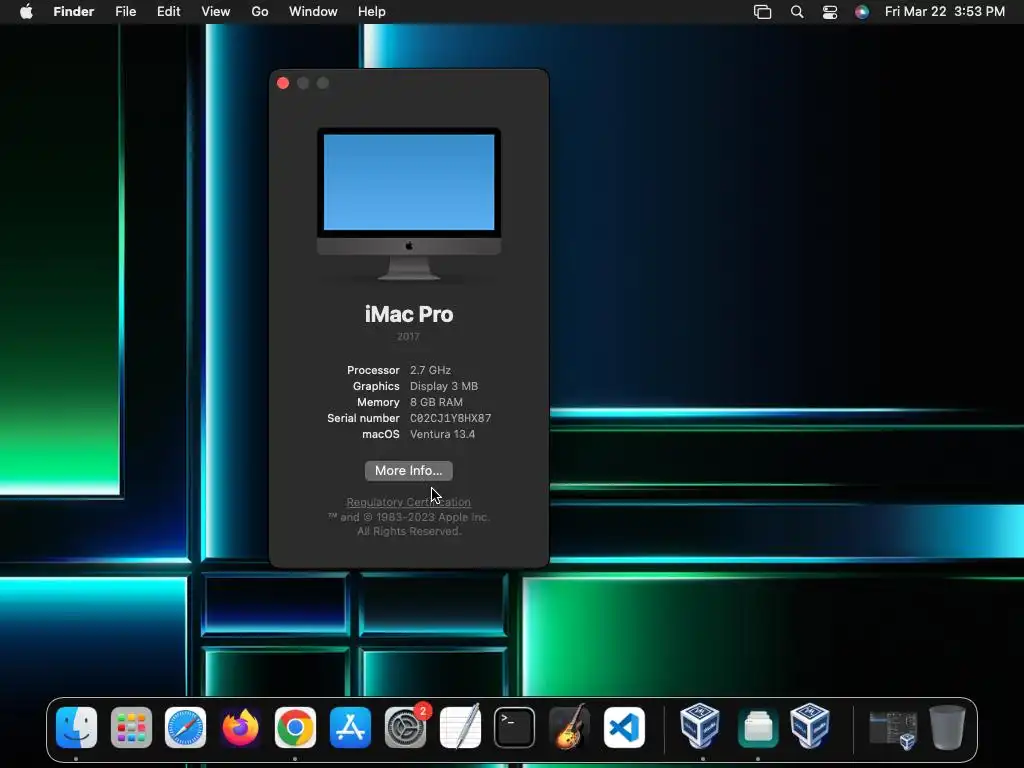Viewport: 1024px width, 768px height.
Task: Open the Regulatory Certification link
Action: [x=408, y=502]
